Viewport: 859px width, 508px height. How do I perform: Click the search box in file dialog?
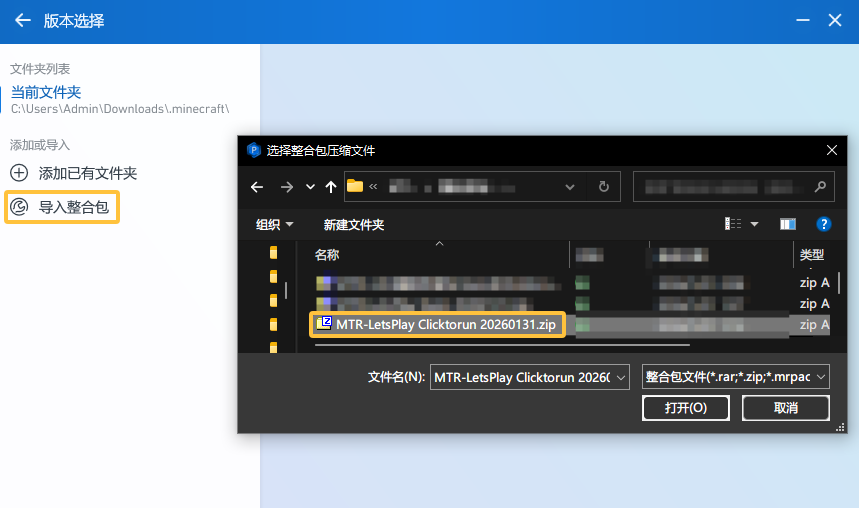pyautogui.click(x=724, y=187)
